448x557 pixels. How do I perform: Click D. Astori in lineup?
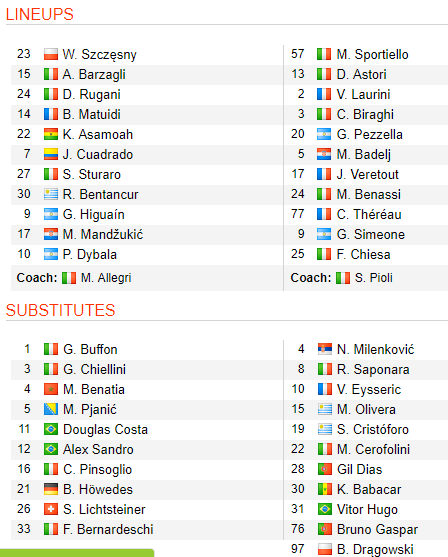361,74
